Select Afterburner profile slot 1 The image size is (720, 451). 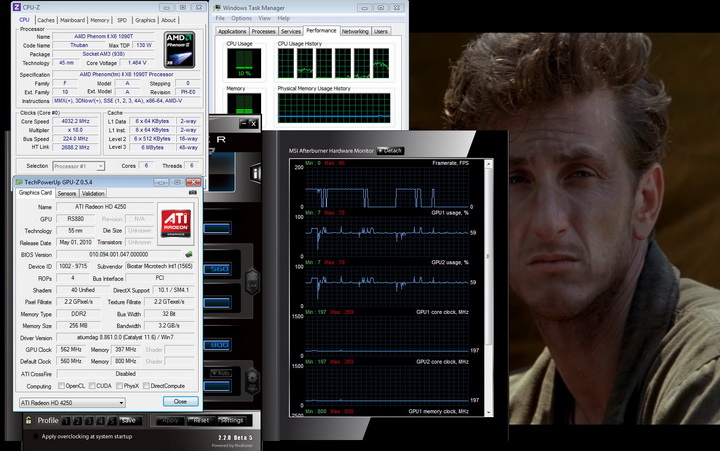click(66, 421)
